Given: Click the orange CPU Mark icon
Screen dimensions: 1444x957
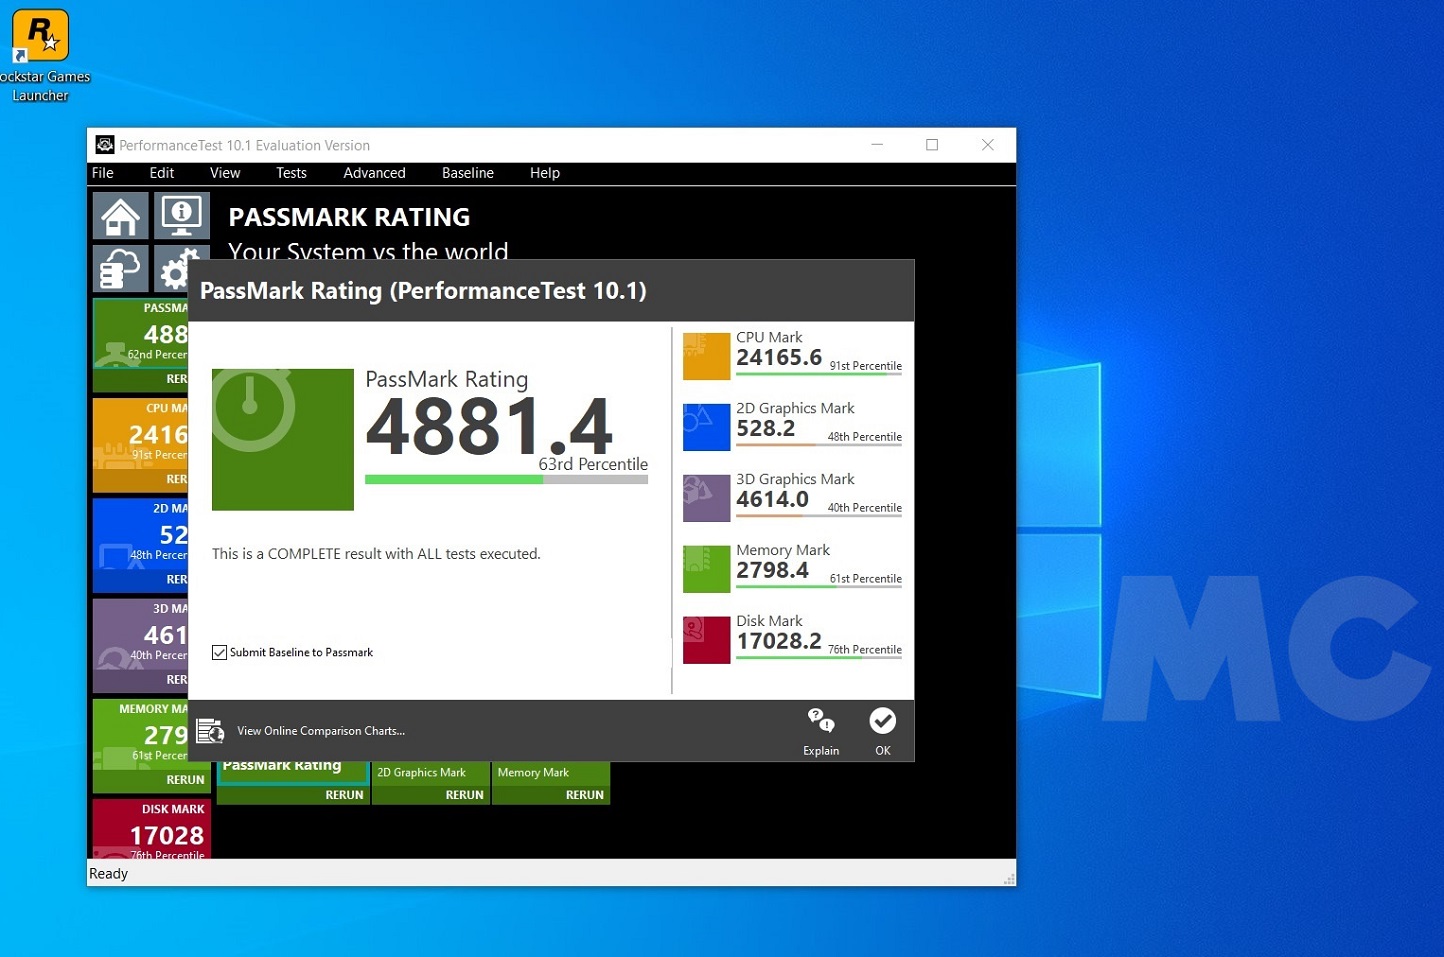Looking at the screenshot, I should [x=706, y=357].
